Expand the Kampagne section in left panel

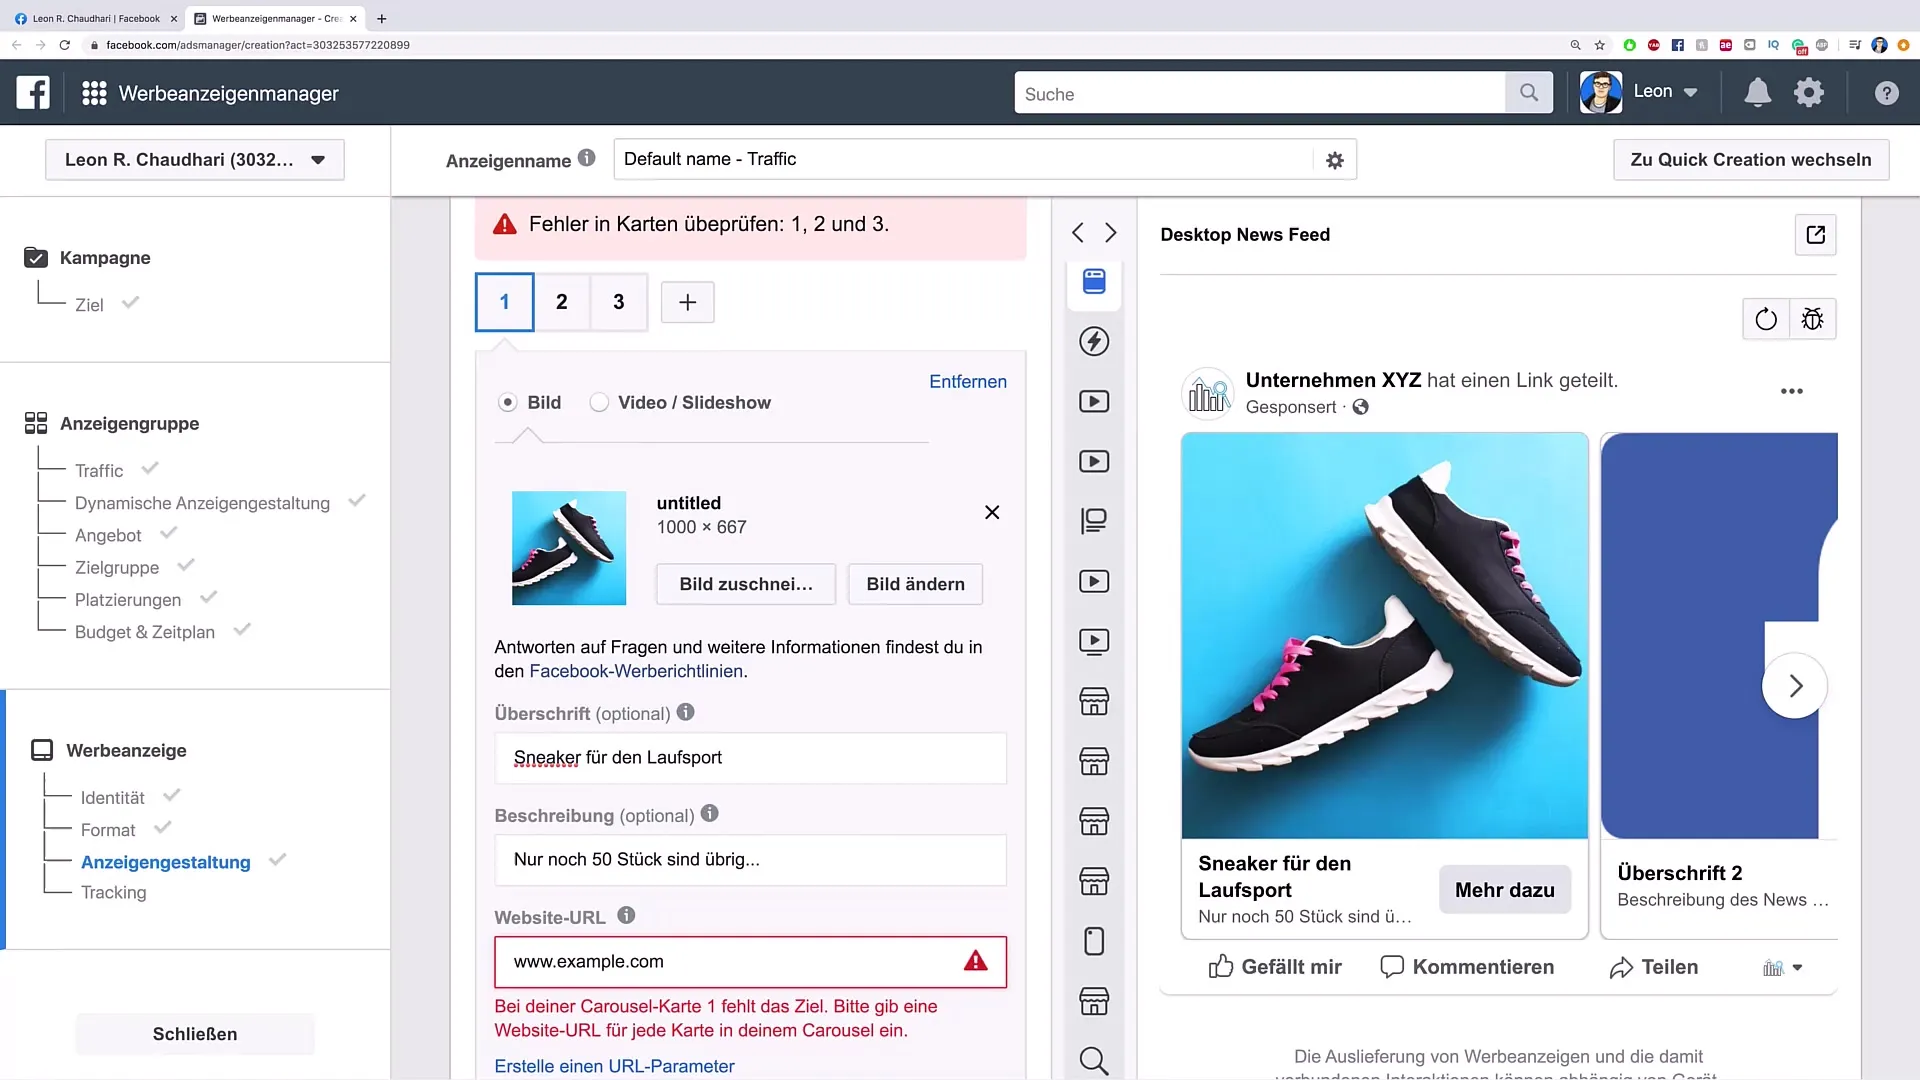pos(105,257)
